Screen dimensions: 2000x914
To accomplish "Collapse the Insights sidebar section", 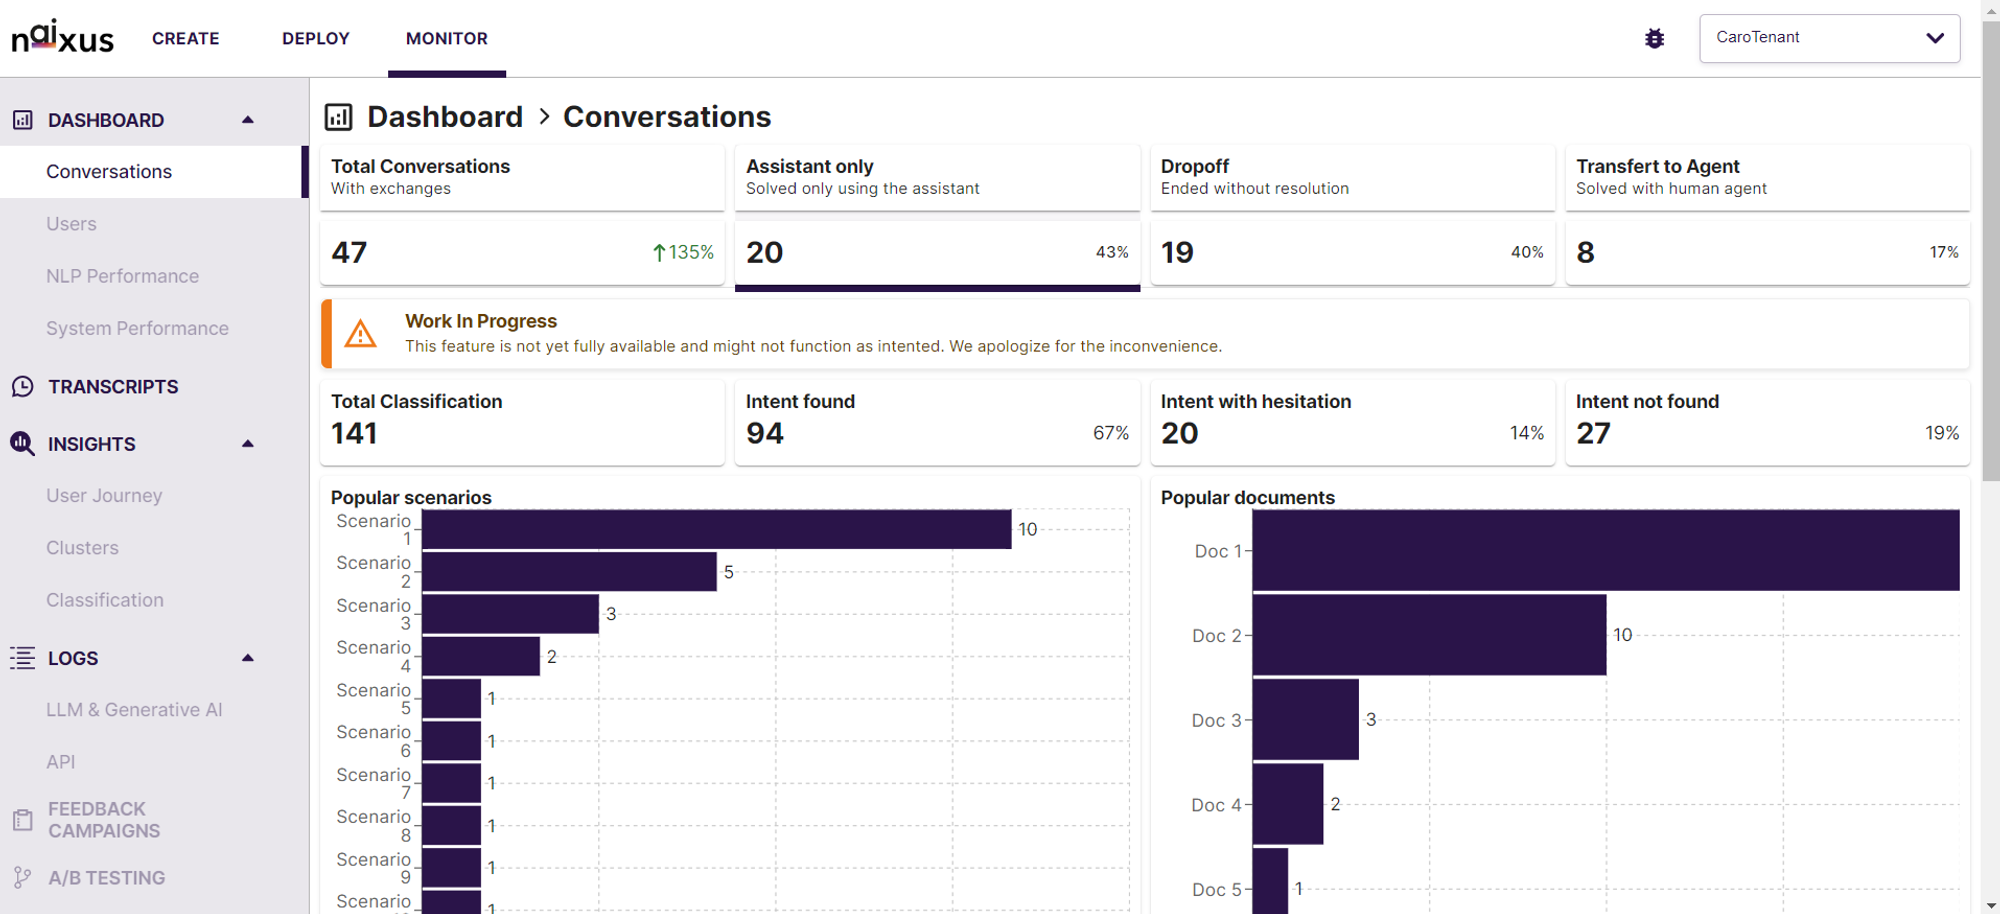I will [248, 443].
